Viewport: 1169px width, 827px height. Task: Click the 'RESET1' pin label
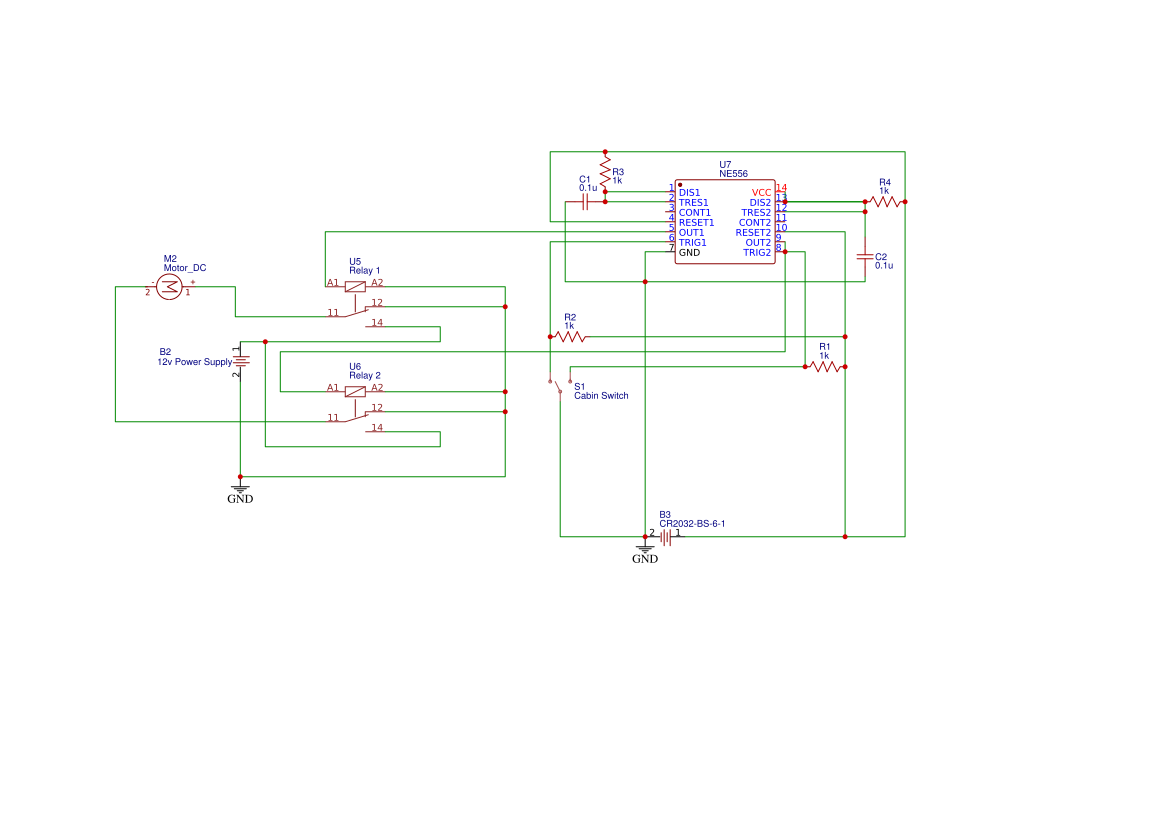coord(696,222)
